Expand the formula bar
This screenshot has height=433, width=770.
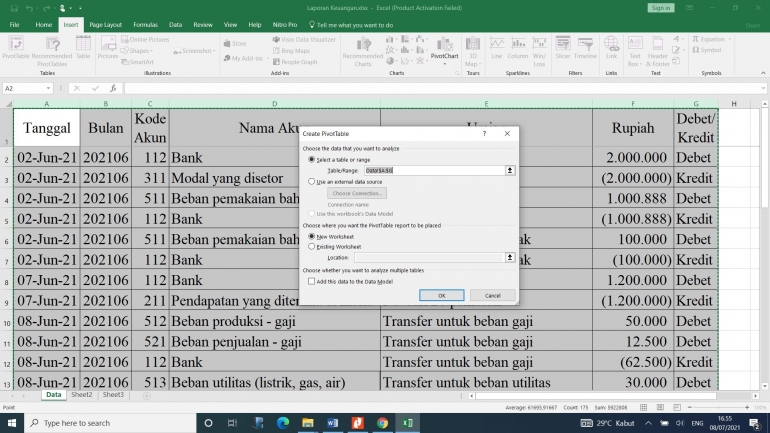[x=763, y=88]
